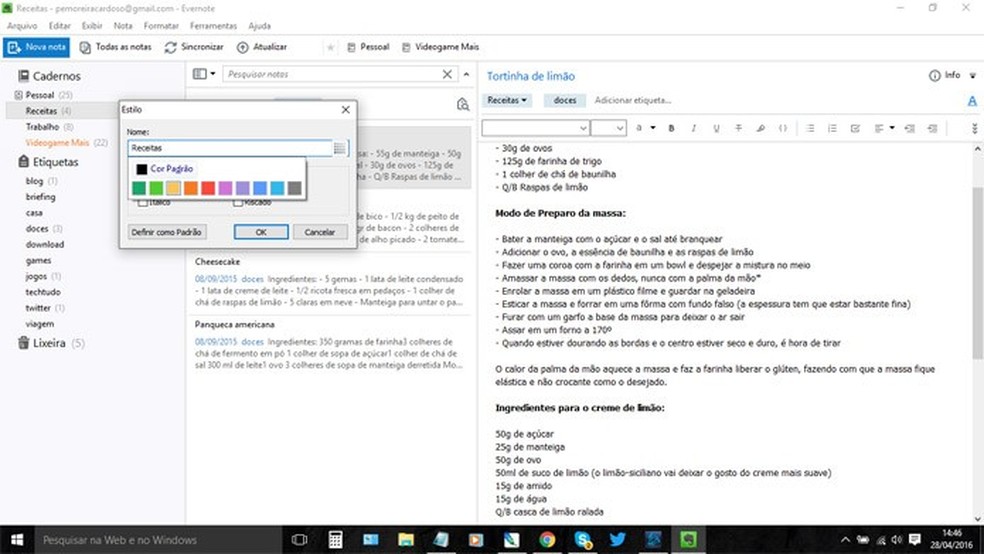Click the list color picker icon beside Nome field
This screenshot has height=554, width=984.
(x=340, y=148)
